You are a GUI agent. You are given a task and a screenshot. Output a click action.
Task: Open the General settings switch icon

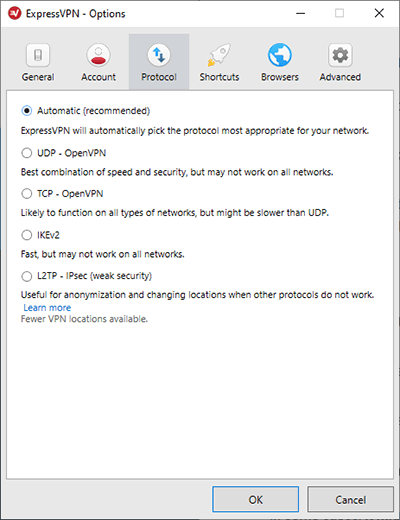pyautogui.click(x=38, y=55)
